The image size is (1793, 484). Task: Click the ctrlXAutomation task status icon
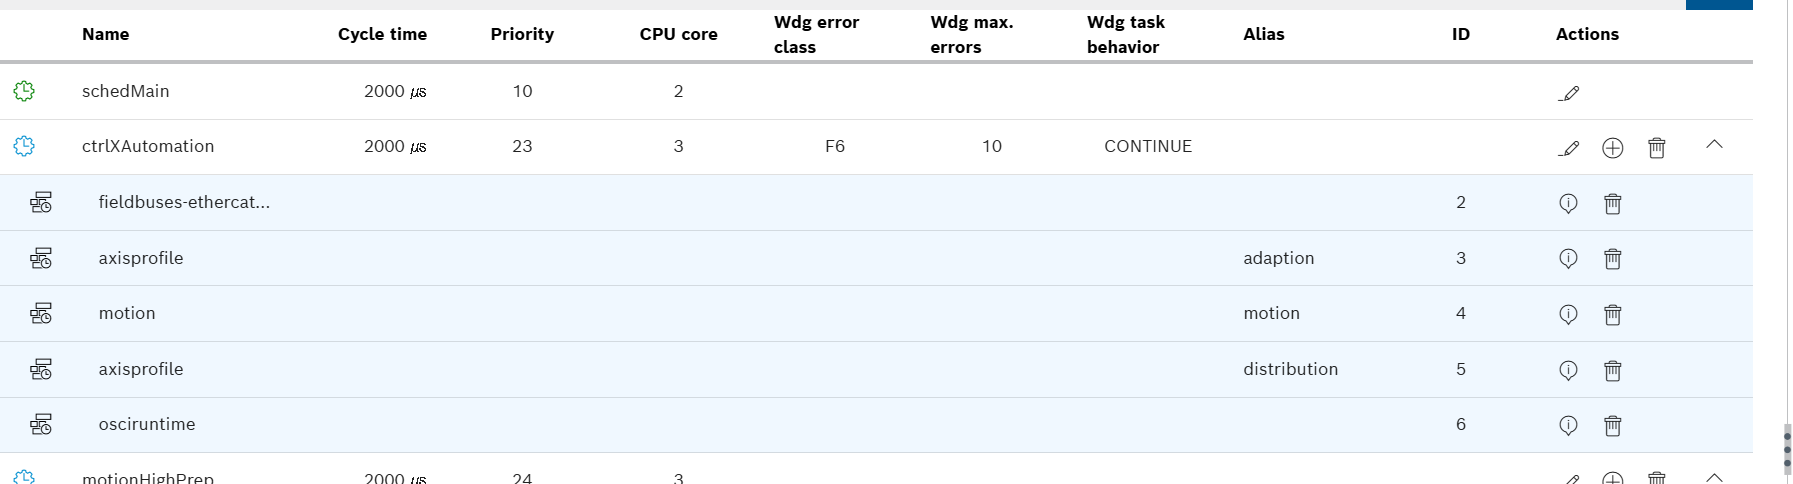click(24, 146)
